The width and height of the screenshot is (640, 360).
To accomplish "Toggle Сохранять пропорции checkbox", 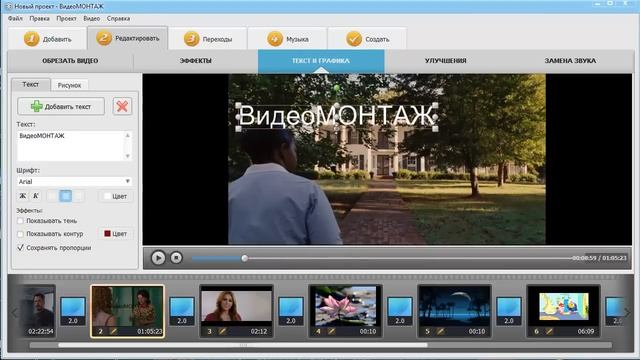I will tap(20, 248).
